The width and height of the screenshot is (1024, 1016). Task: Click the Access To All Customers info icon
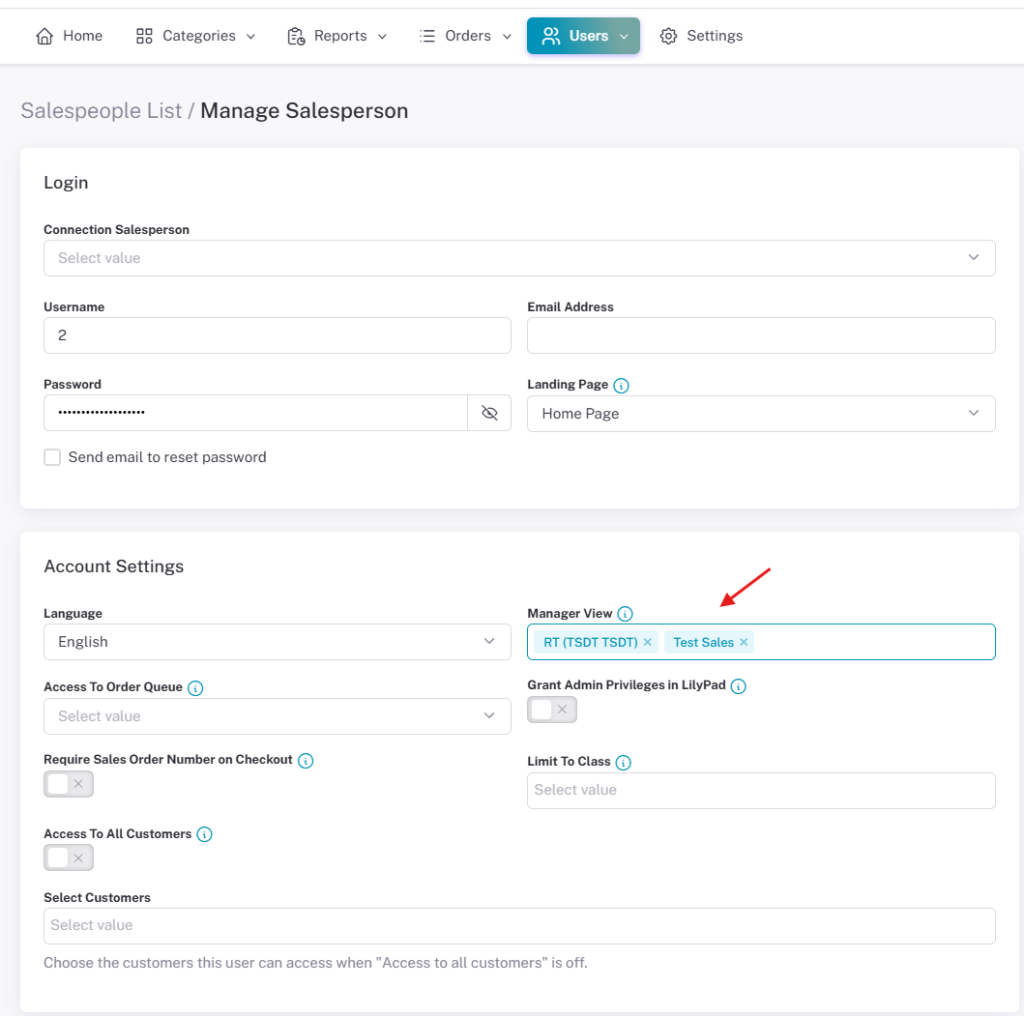point(204,834)
